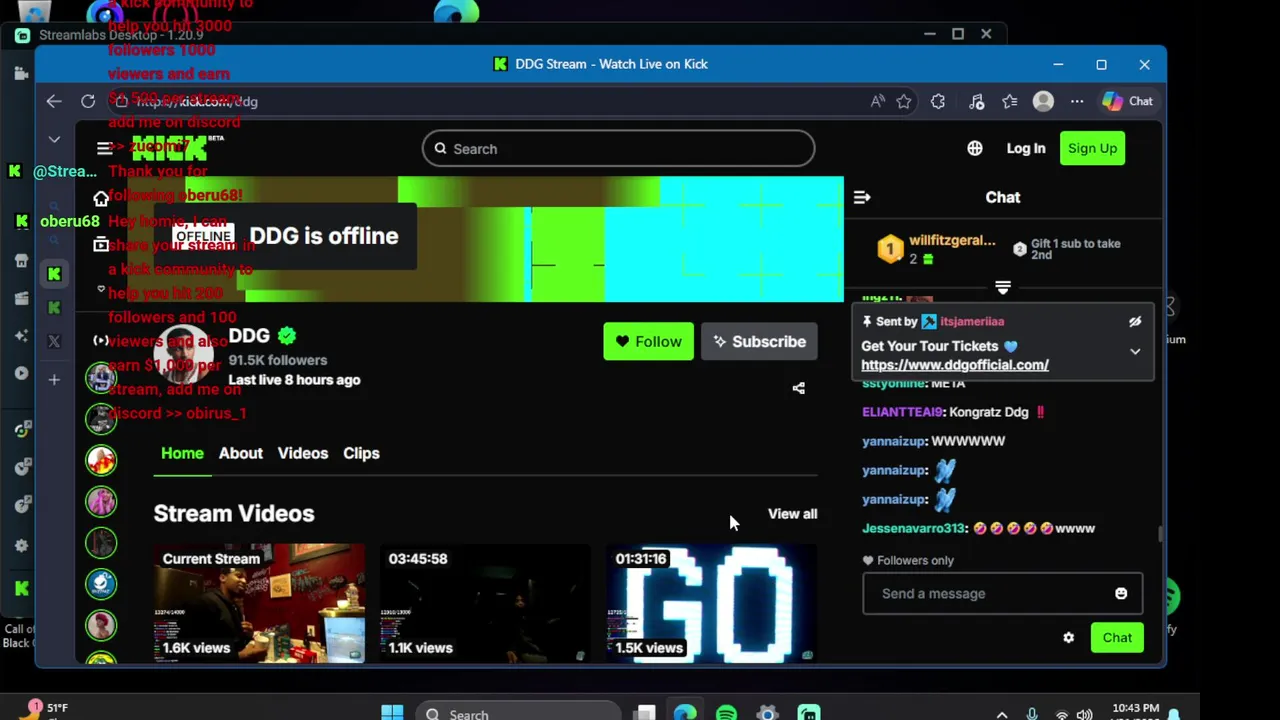Viewport: 1280px width, 720px height.
Task: Open taskbar volume control
Action: pyautogui.click(x=1085, y=714)
